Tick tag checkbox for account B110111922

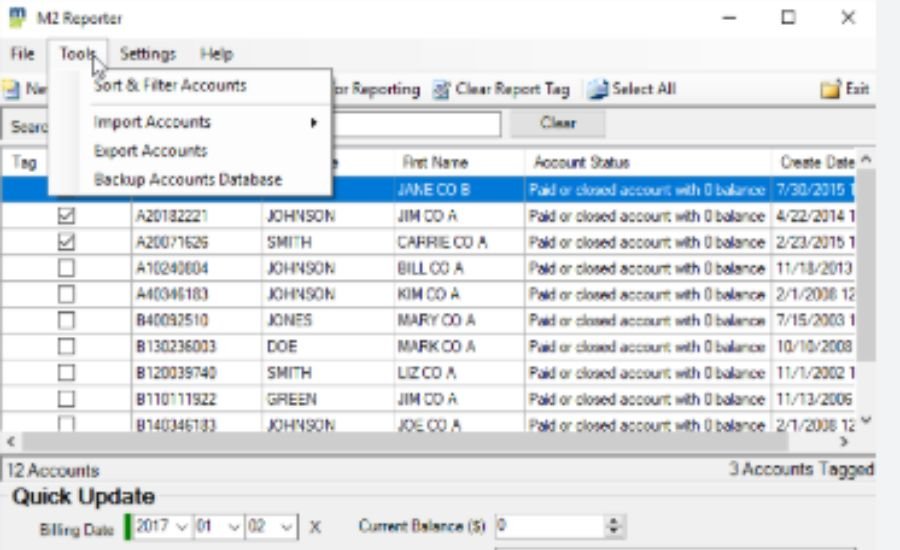pos(66,399)
